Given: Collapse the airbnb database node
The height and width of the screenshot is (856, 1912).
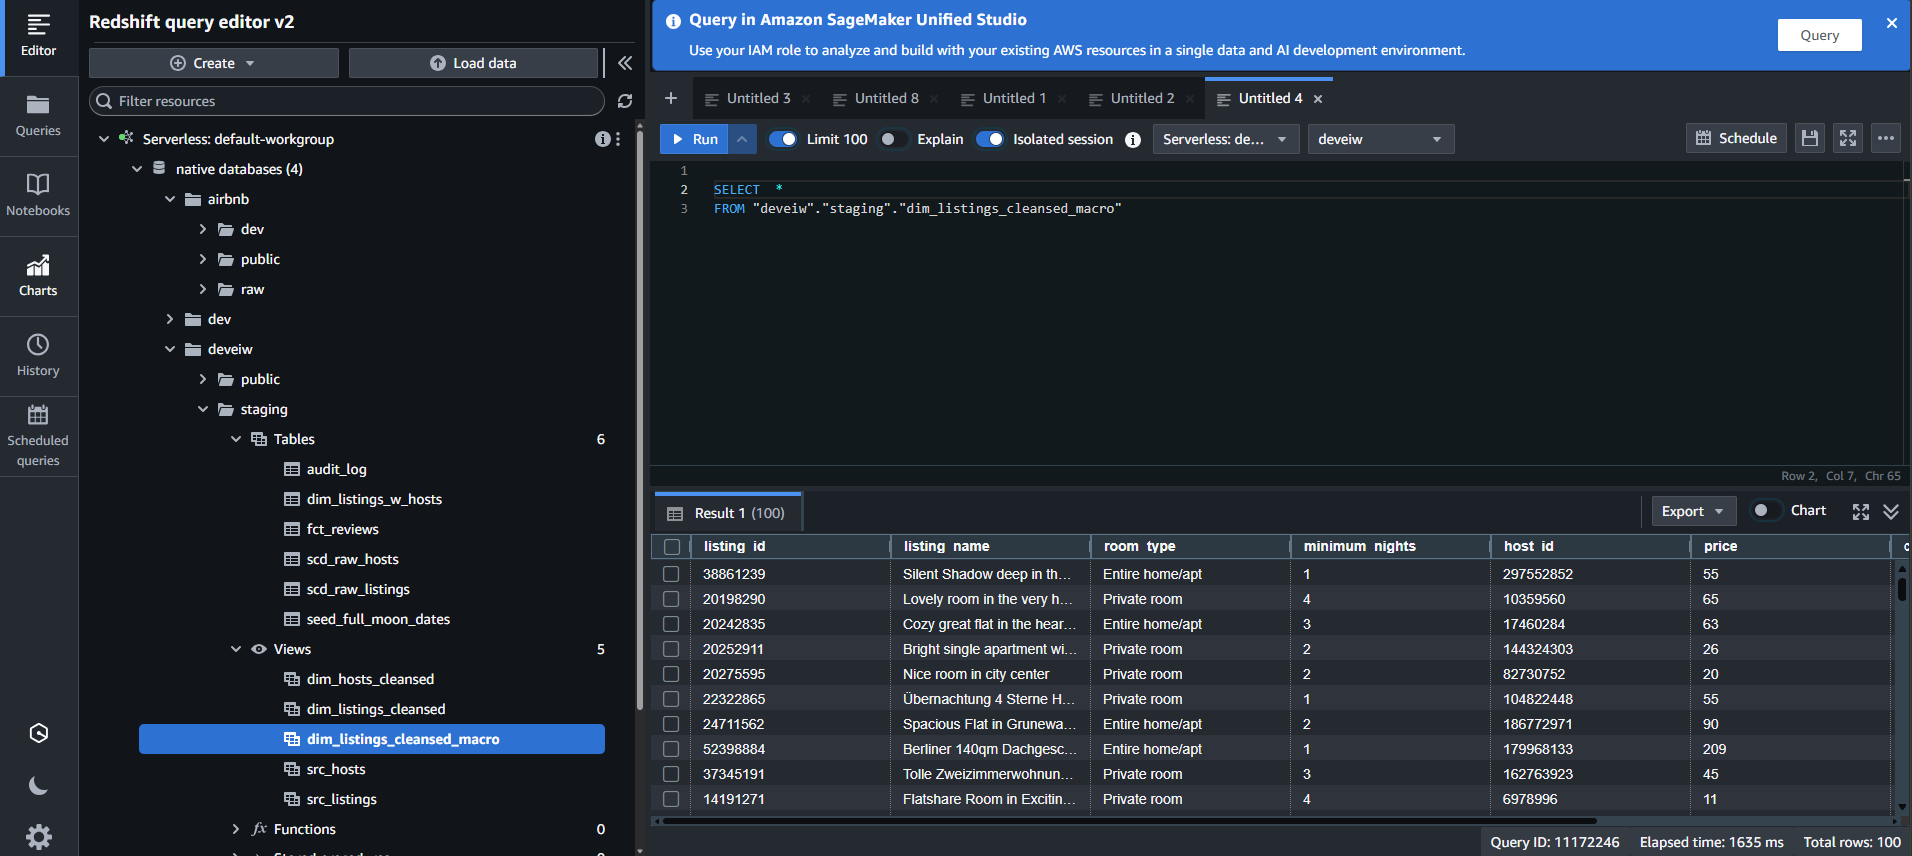Looking at the screenshot, I should 170,199.
